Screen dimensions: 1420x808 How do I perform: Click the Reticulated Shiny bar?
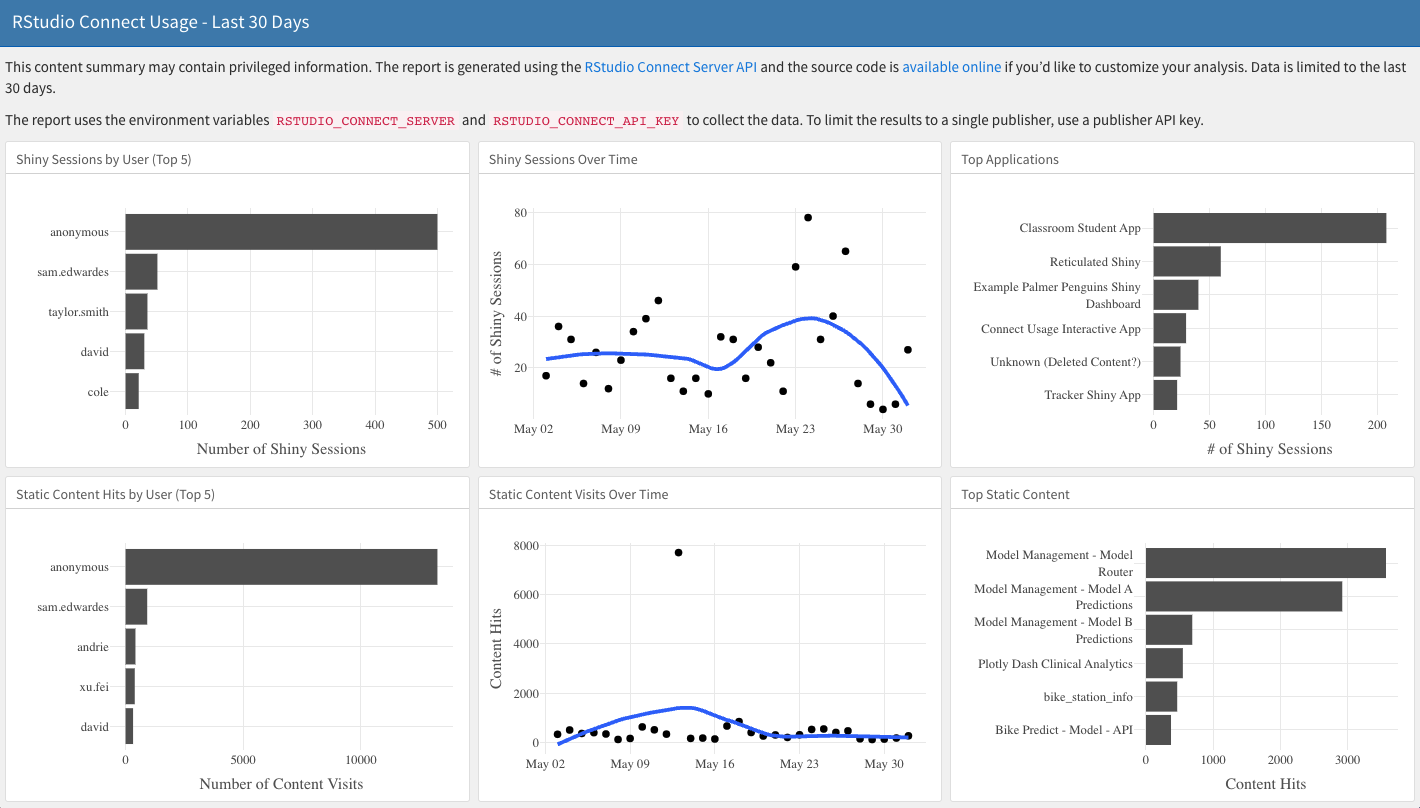click(x=1186, y=262)
